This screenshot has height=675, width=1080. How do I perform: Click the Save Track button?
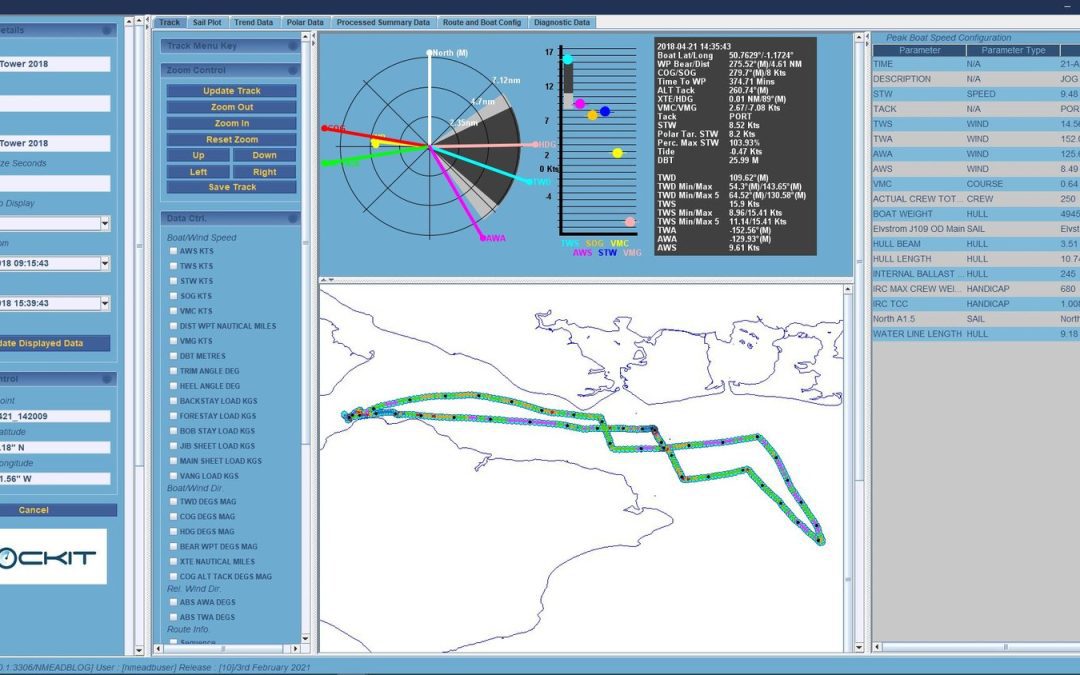coord(232,187)
